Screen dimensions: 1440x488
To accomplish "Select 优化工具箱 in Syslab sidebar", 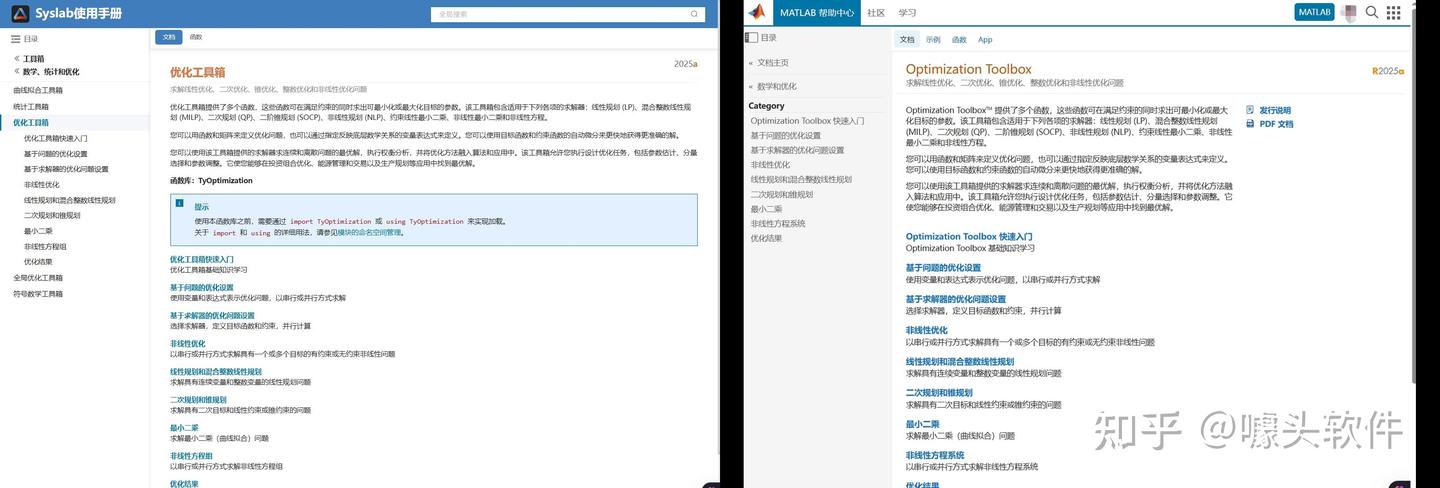I will (31, 122).
